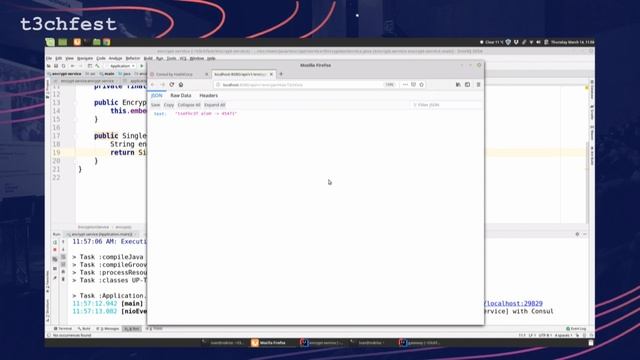Viewport: 640px width, 360px height.
Task: Open IntelliJ Build menu
Action: (x=148, y=58)
